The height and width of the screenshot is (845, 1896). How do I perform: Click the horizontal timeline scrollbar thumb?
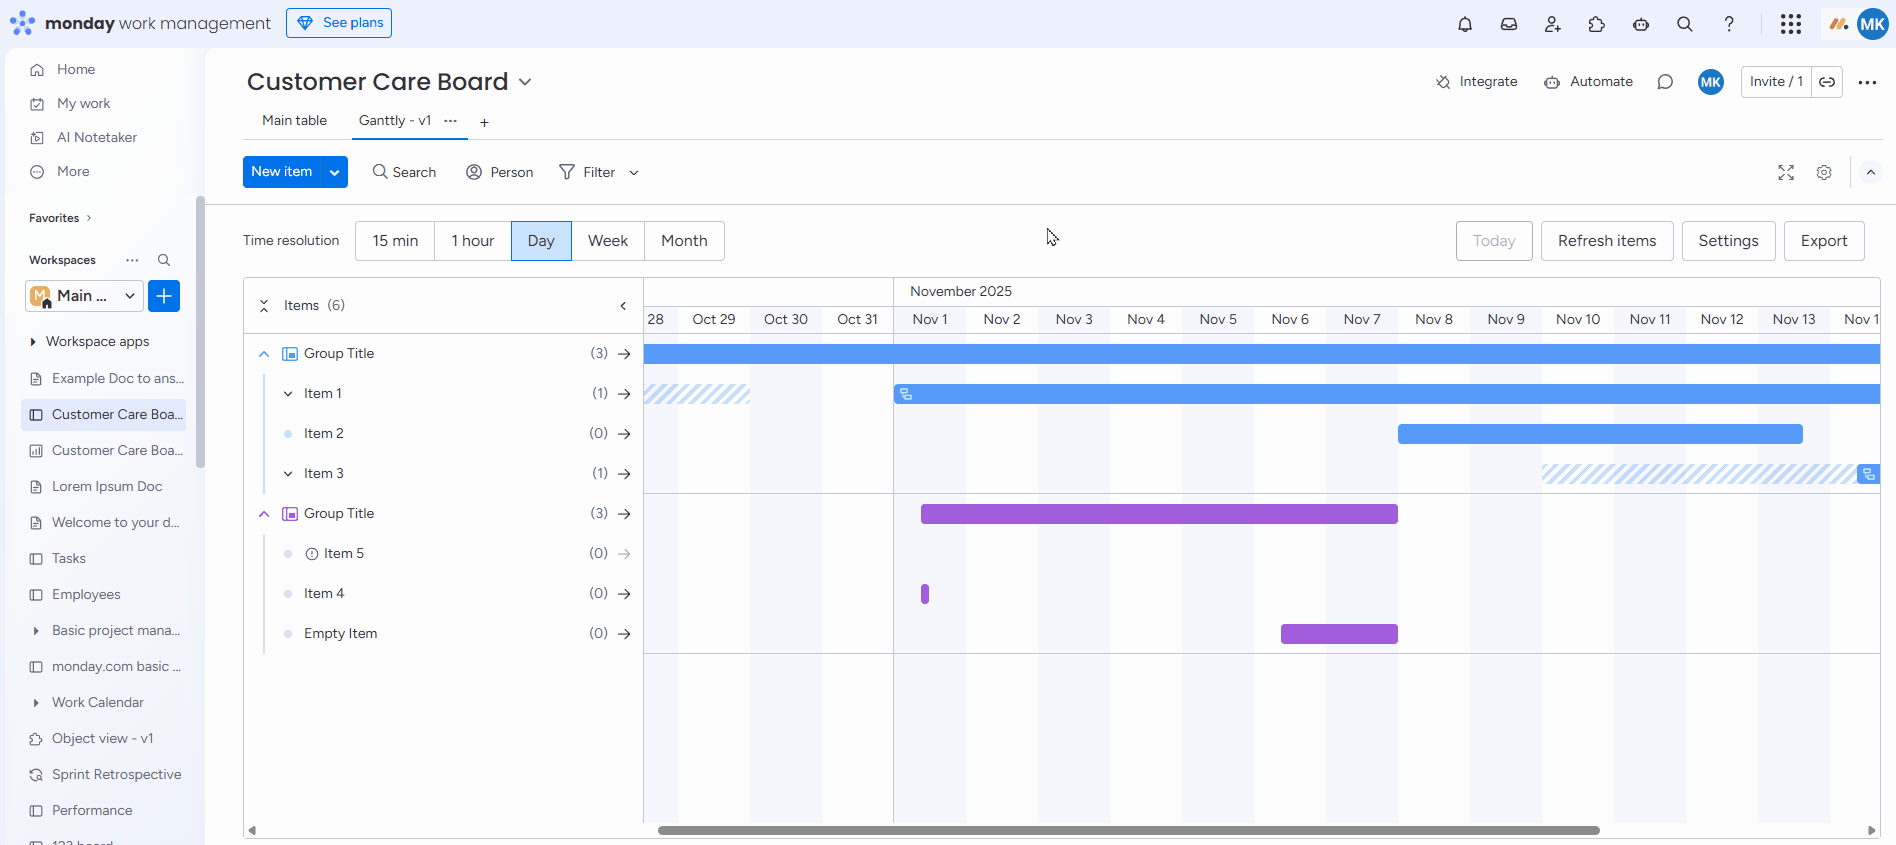(1129, 830)
